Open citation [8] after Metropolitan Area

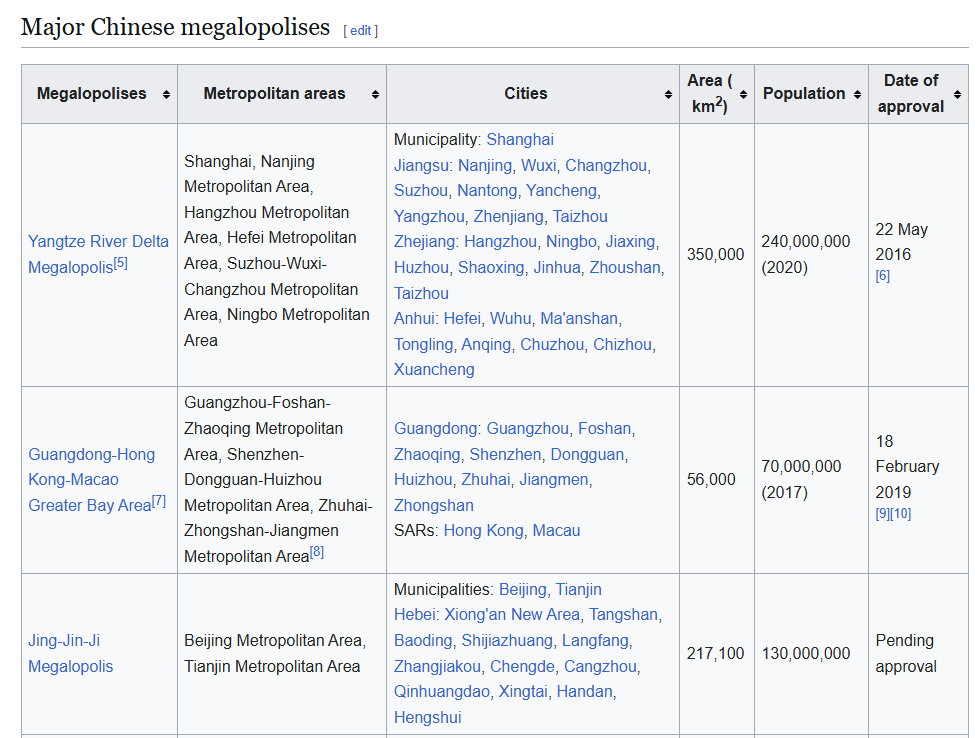pos(317,551)
